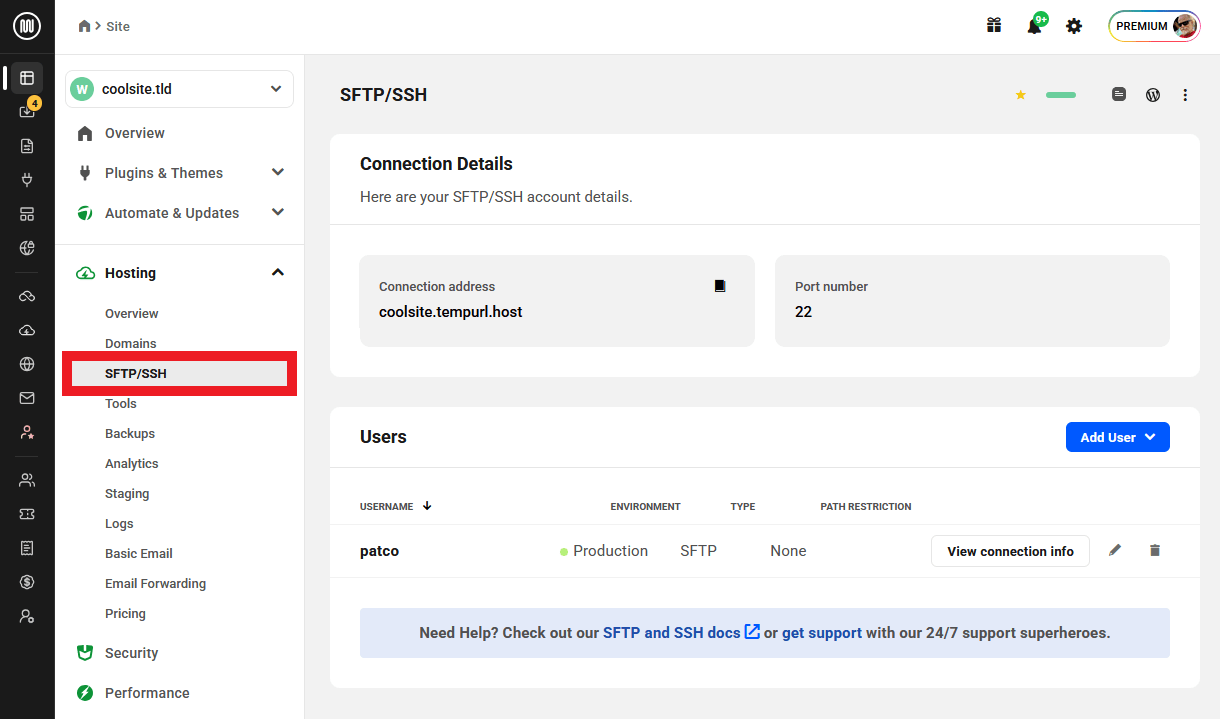Click the external link icon beside the SFTP docs link
This screenshot has width=1220, height=719.
coord(752,632)
